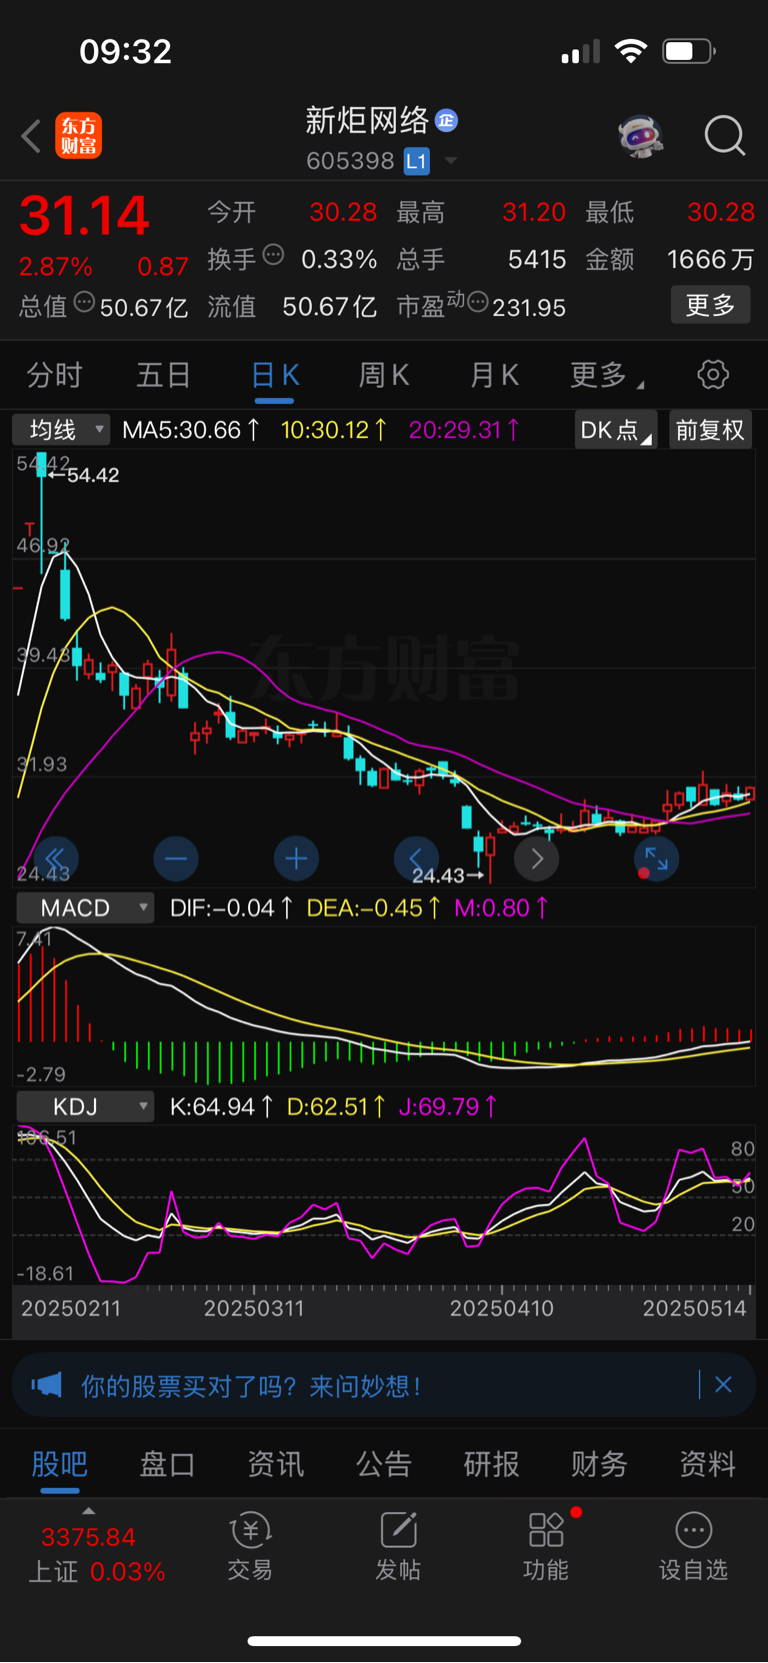Tap the current price 31.14
Viewport: 768px width, 1663px height.
click(x=84, y=216)
